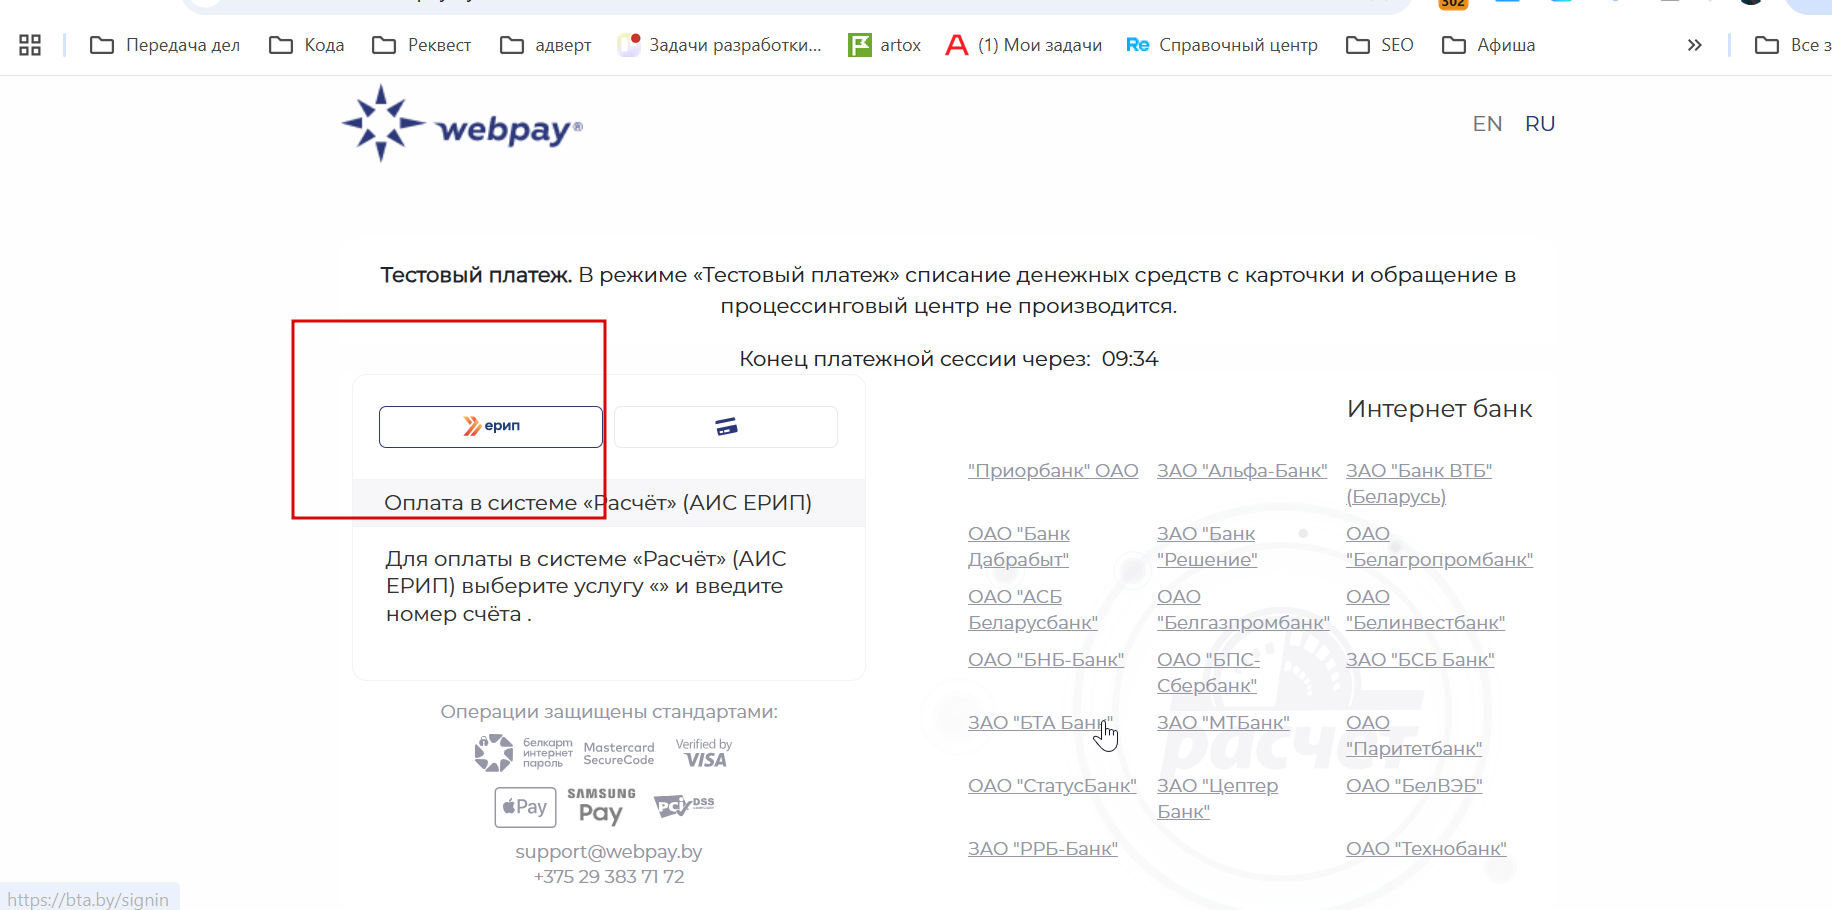Viewport: 1832px width, 910px height.
Task: Open the Афиша bookmark folder
Action: [x=1489, y=45]
